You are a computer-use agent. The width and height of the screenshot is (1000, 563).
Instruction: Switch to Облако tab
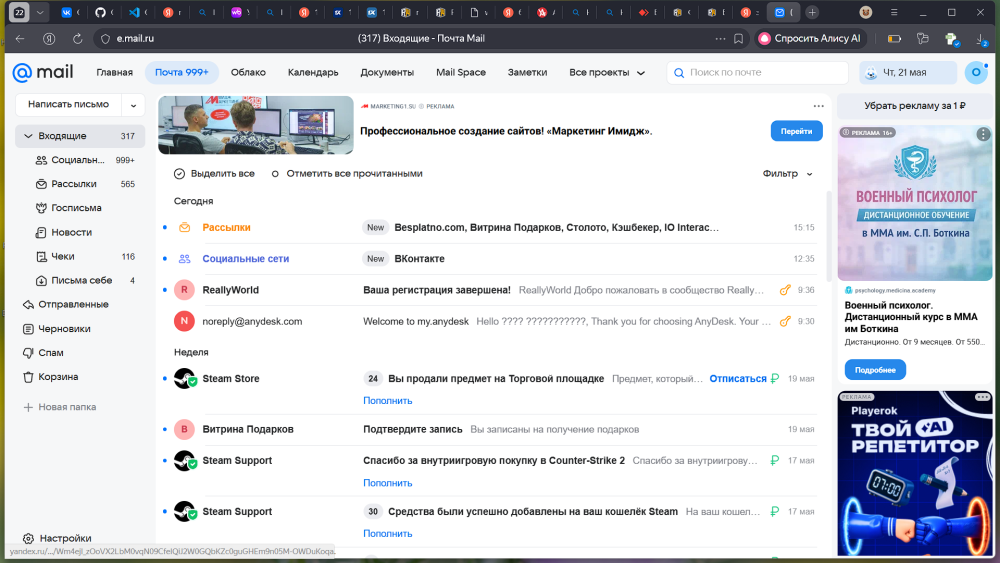248,73
